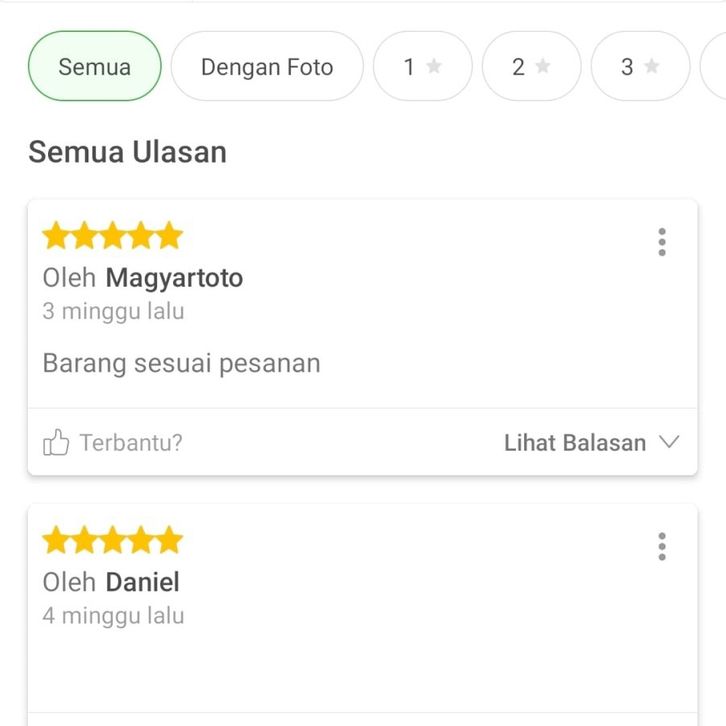Click the five-star rating on Daniel's review
Image resolution: width=726 pixels, height=726 pixels.
pyautogui.click(x=112, y=541)
